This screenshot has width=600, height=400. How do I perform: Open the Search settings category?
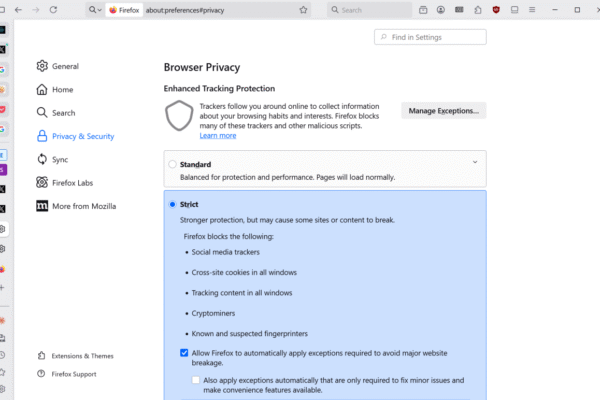tap(56, 113)
